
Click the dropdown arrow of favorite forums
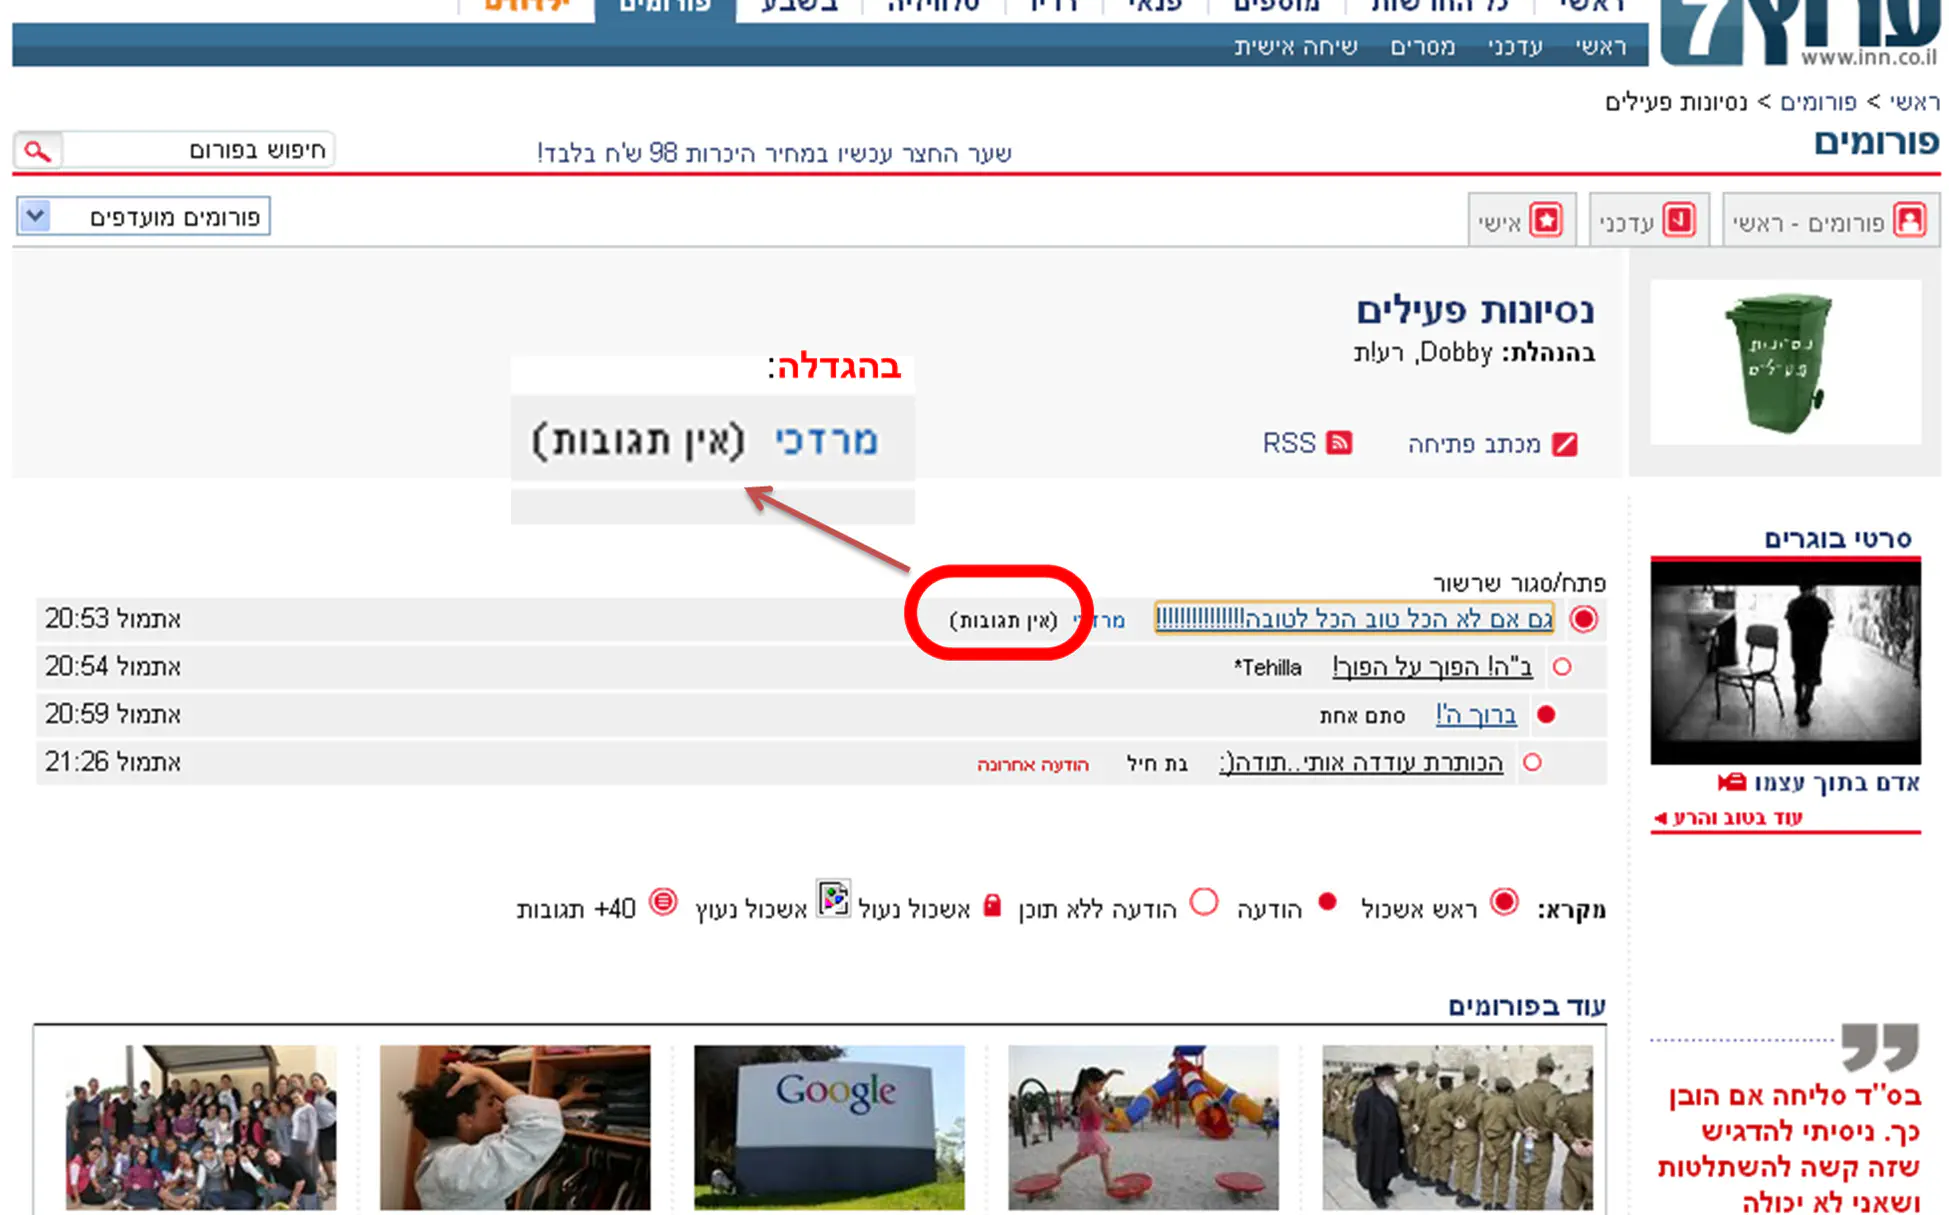tap(35, 216)
